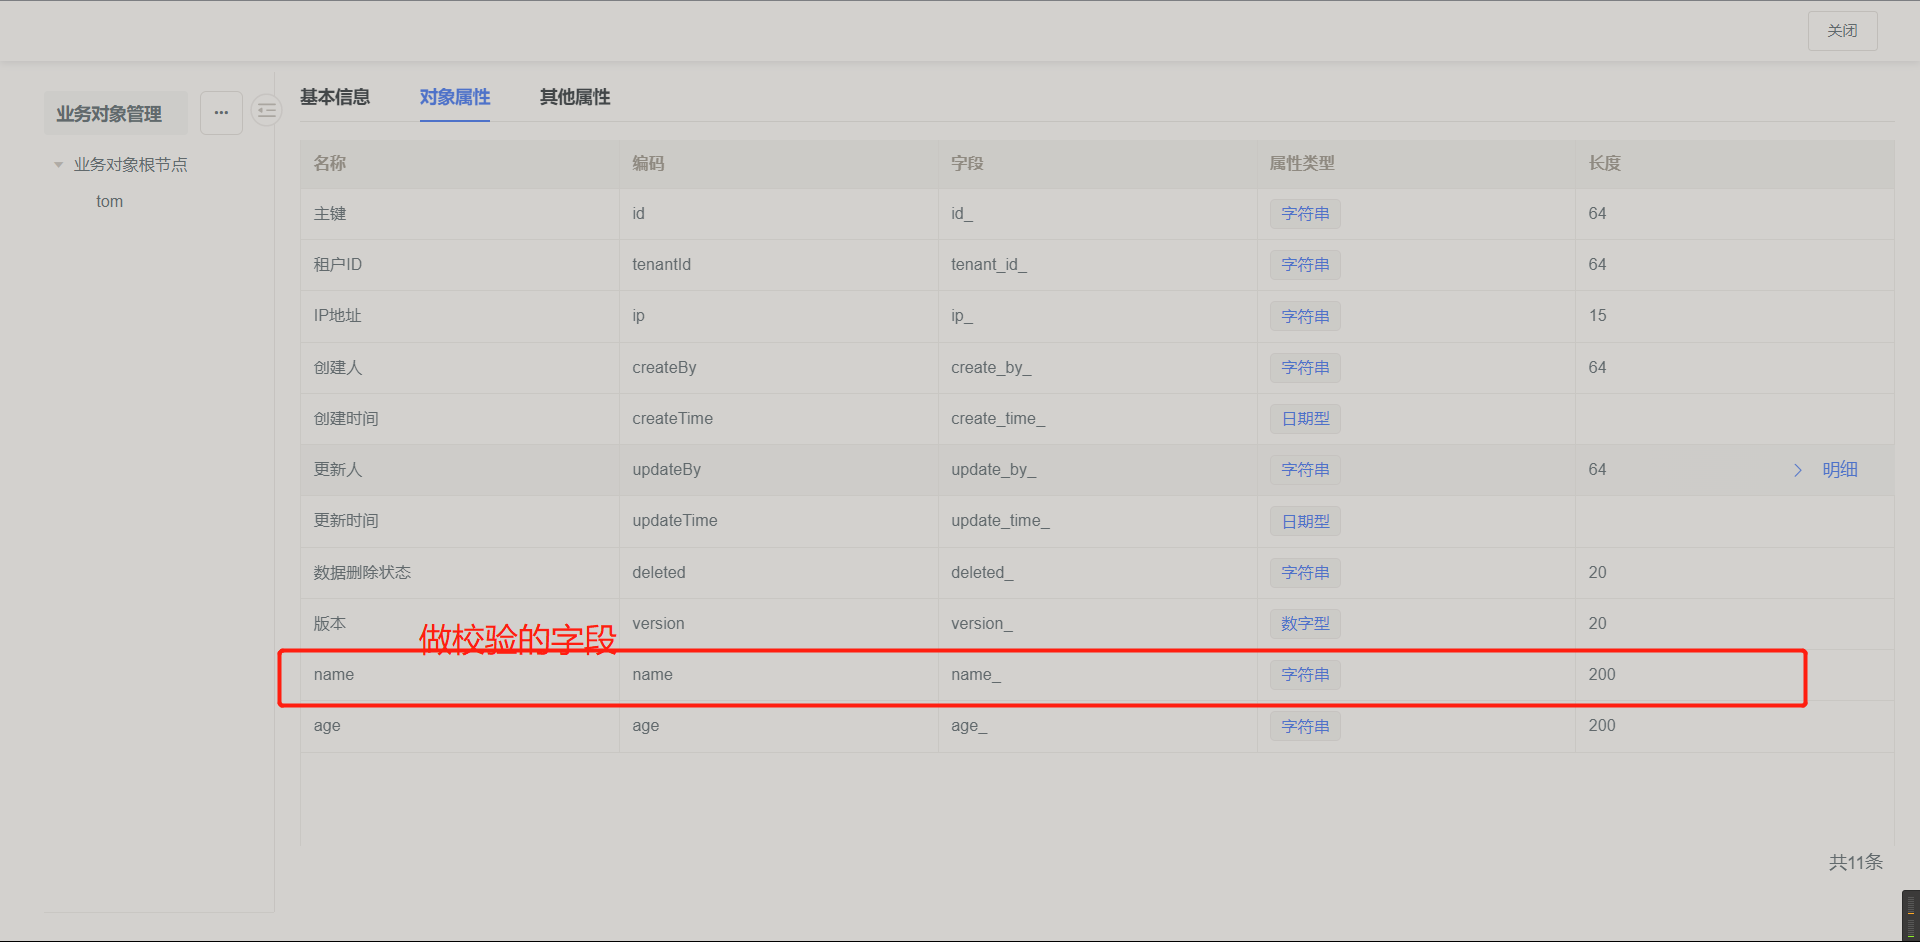Screen dimensions: 1920x942
Task: Open the 明细 link in 更新人 row
Action: coord(1839,470)
